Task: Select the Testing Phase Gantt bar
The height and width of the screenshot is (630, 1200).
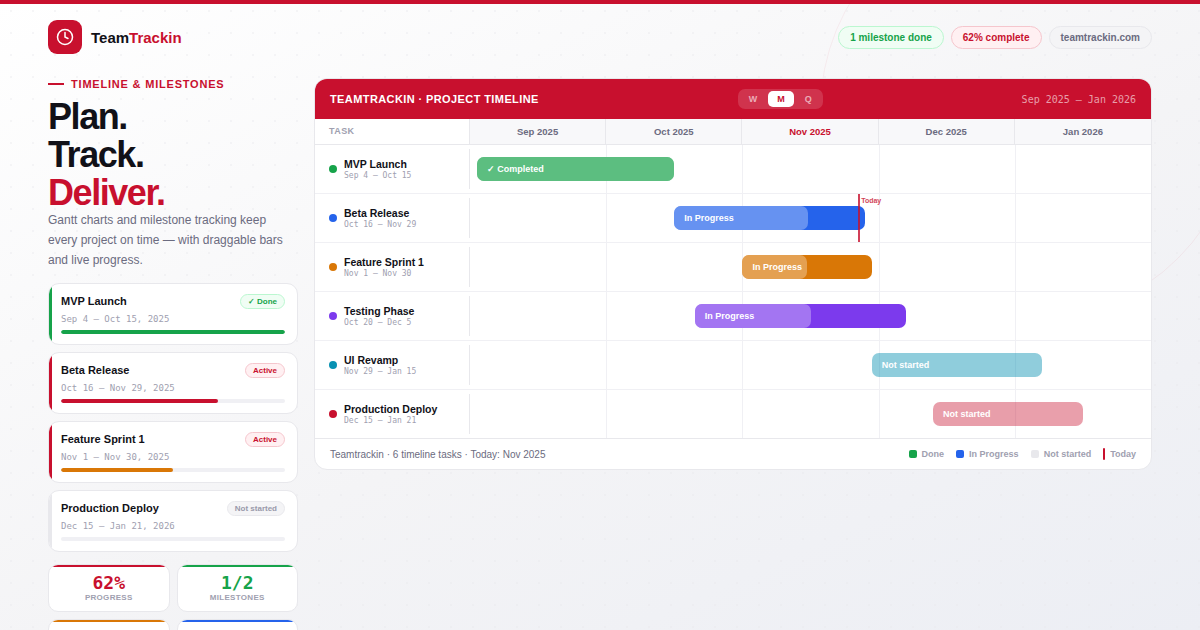Action: 800,316
